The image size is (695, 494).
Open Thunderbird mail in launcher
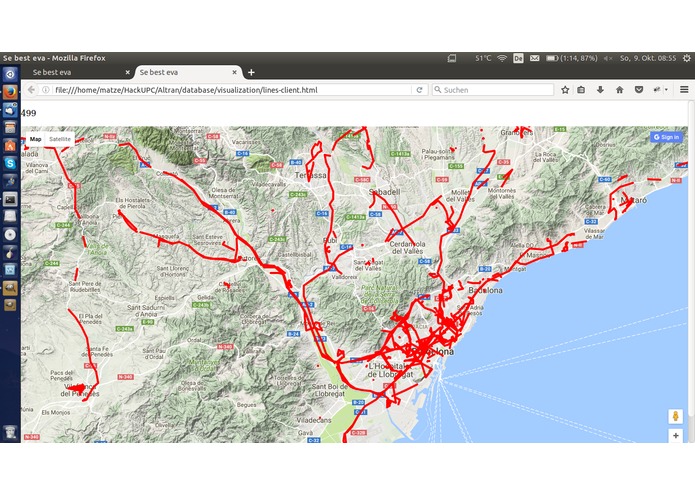10,110
